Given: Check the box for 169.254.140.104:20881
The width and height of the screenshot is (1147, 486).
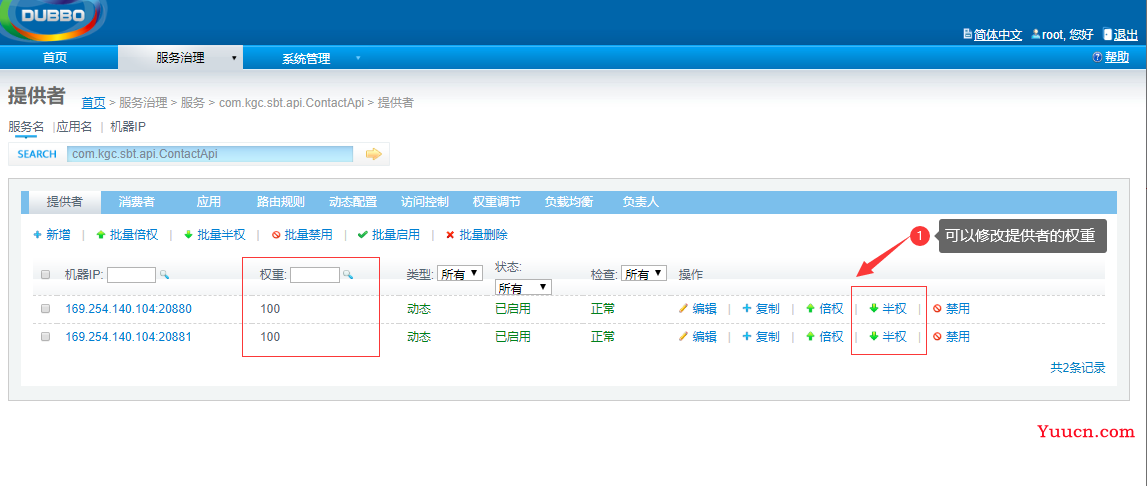Looking at the screenshot, I should pos(45,337).
